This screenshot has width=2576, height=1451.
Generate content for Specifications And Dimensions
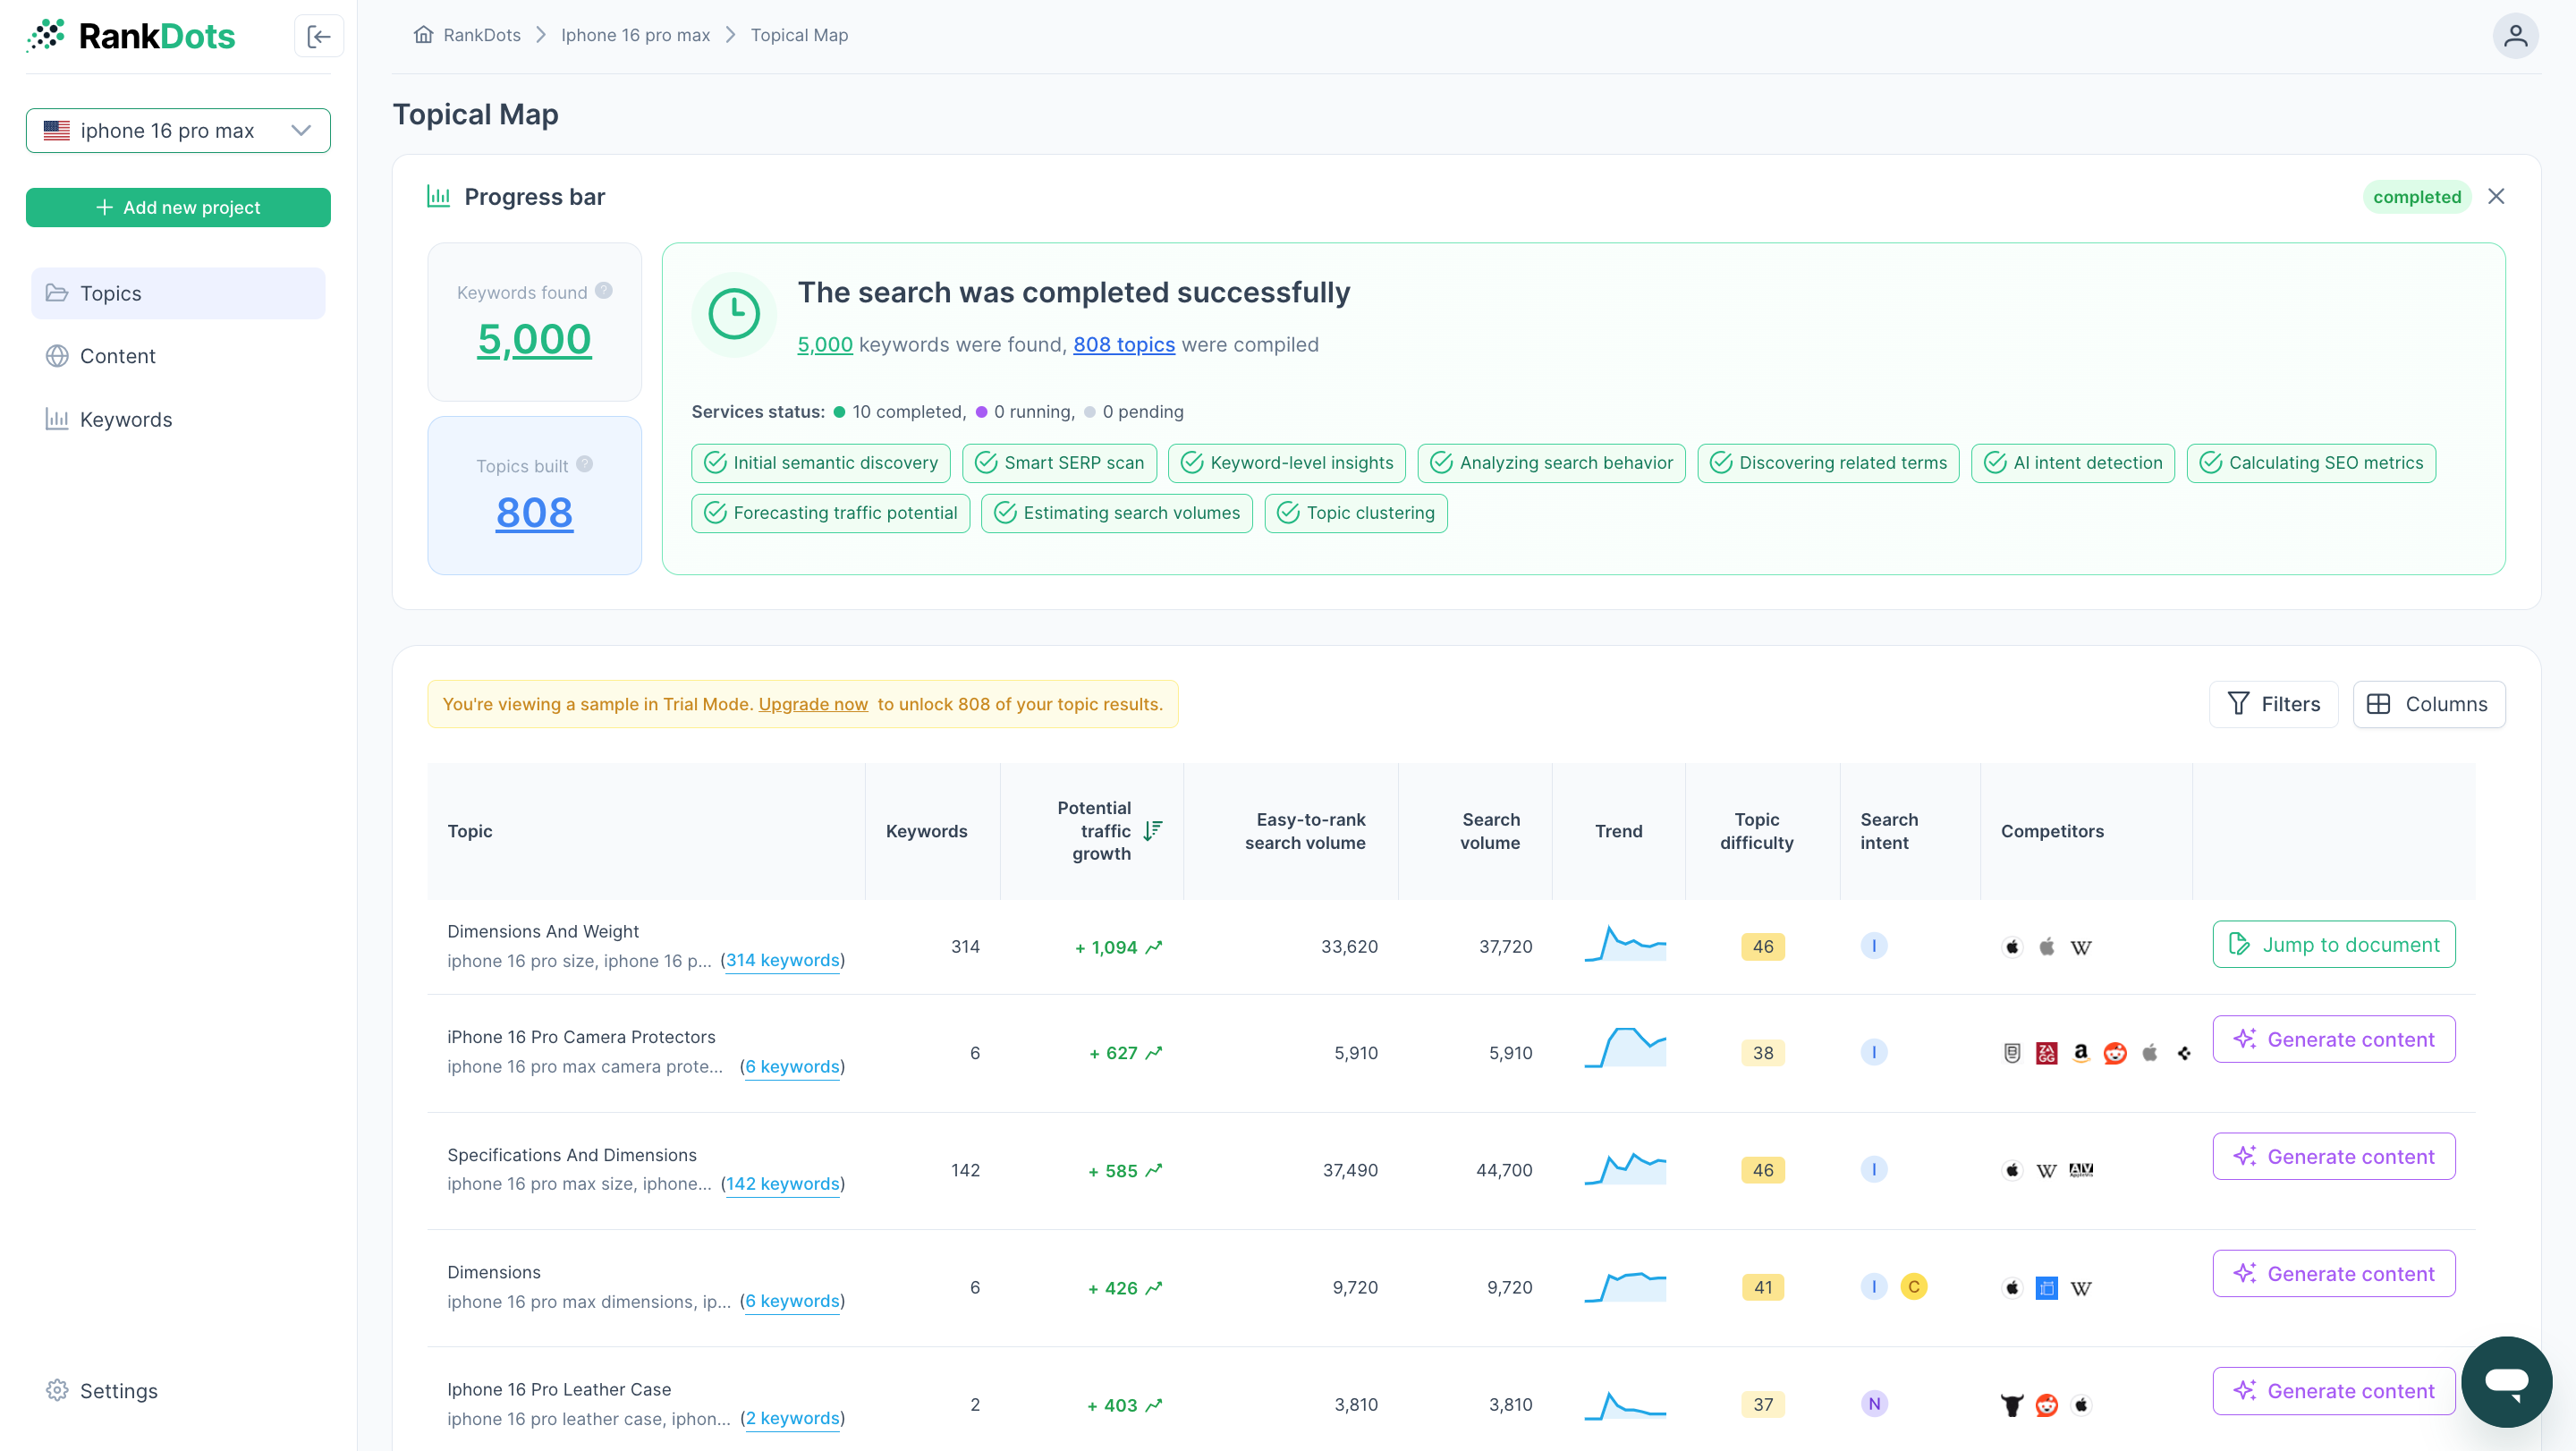(2333, 1157)
